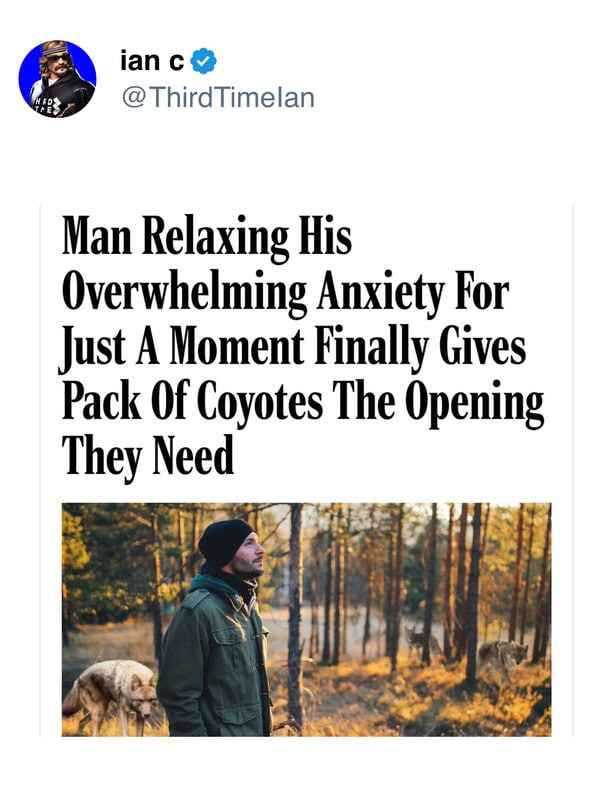Click the coyote by the right trees
Image resolution: width=599 pixels, height=790 pixels.
coord(502,659)
